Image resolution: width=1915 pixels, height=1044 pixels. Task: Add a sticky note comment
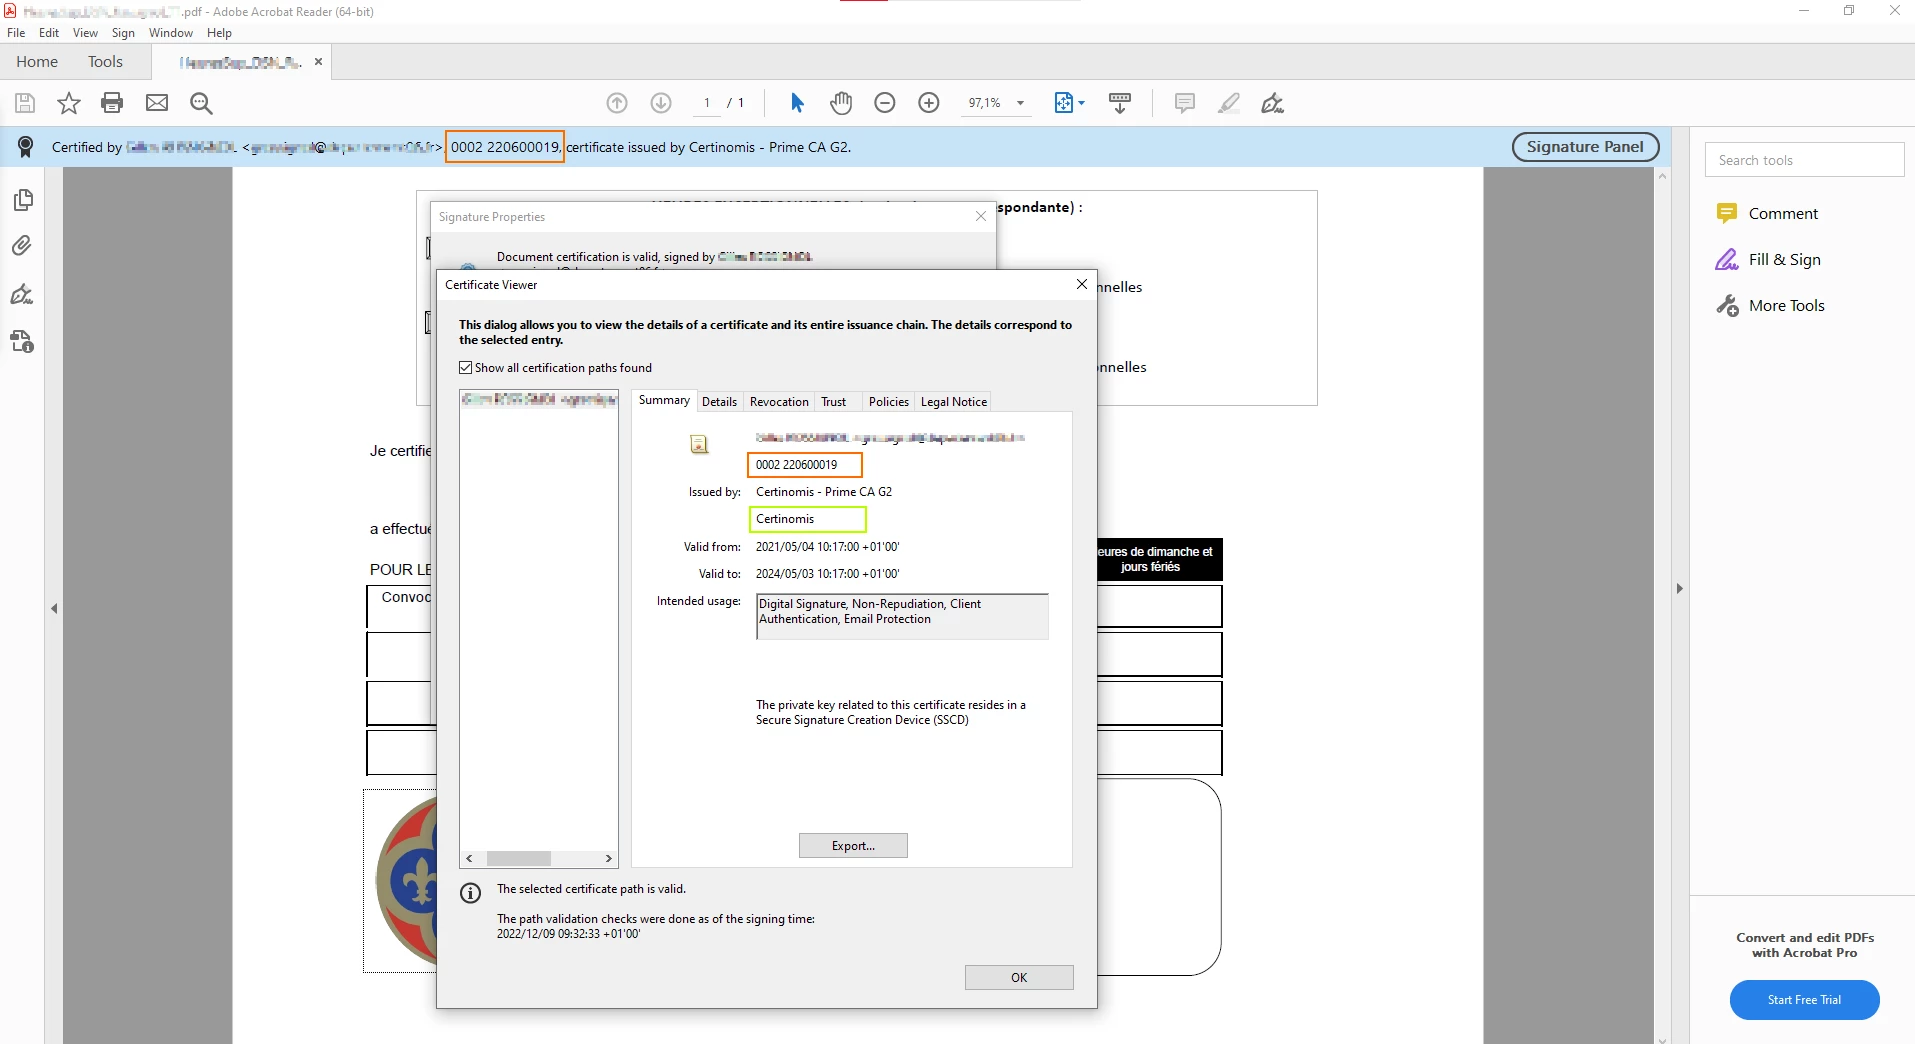coord(1185,103)
